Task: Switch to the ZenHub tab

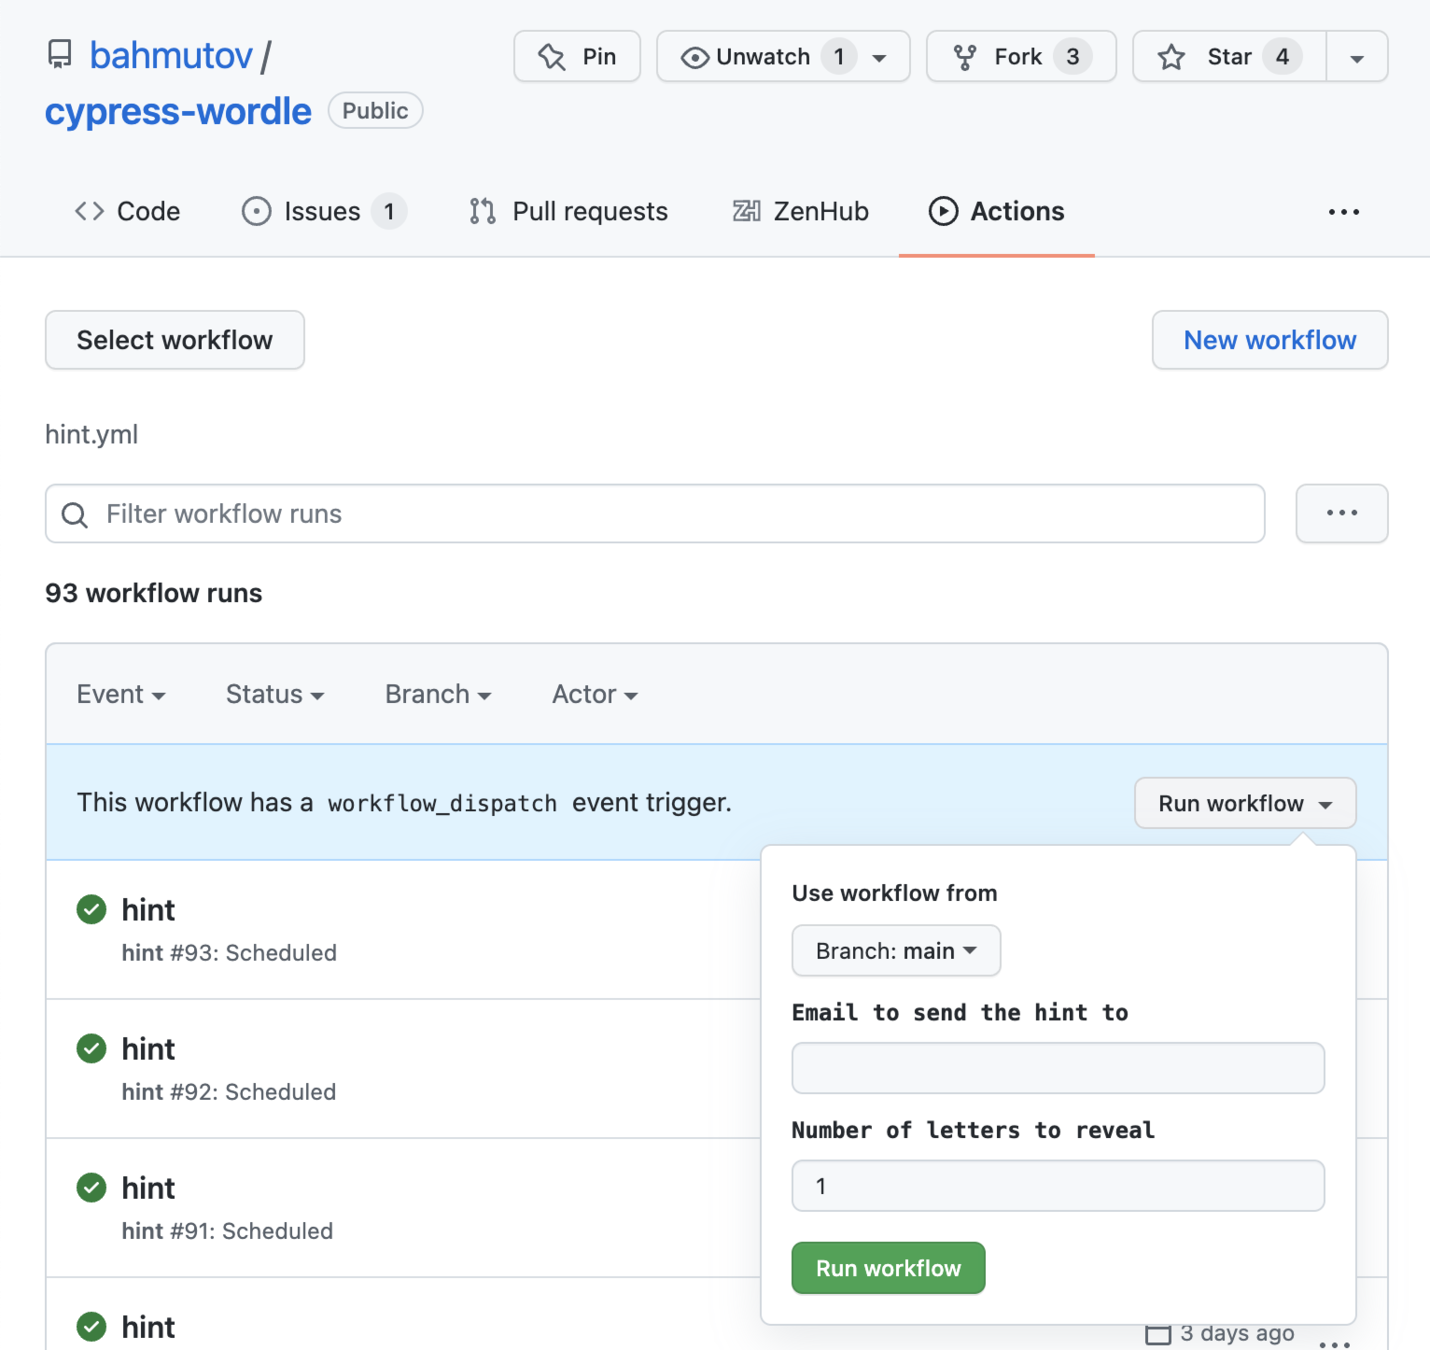Action: [x=801, y=211]
